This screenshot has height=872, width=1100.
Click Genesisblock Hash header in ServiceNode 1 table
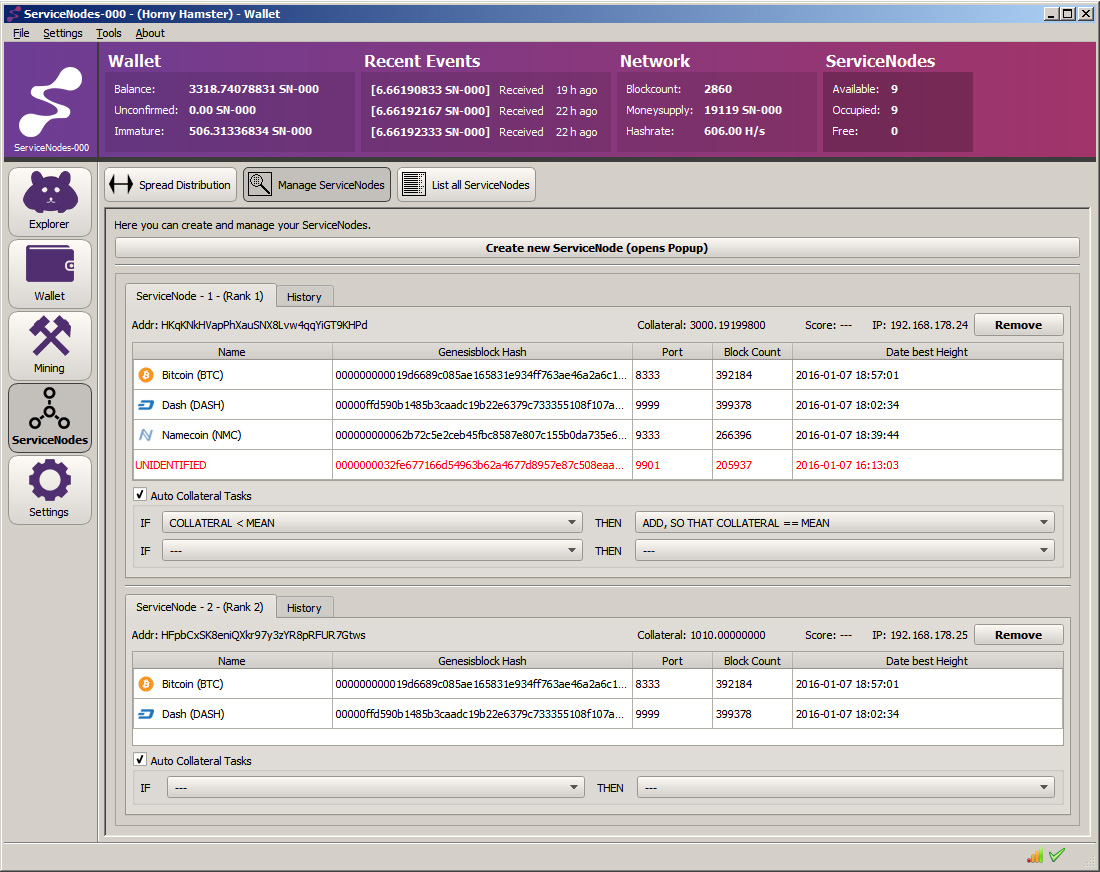[483, 351]
